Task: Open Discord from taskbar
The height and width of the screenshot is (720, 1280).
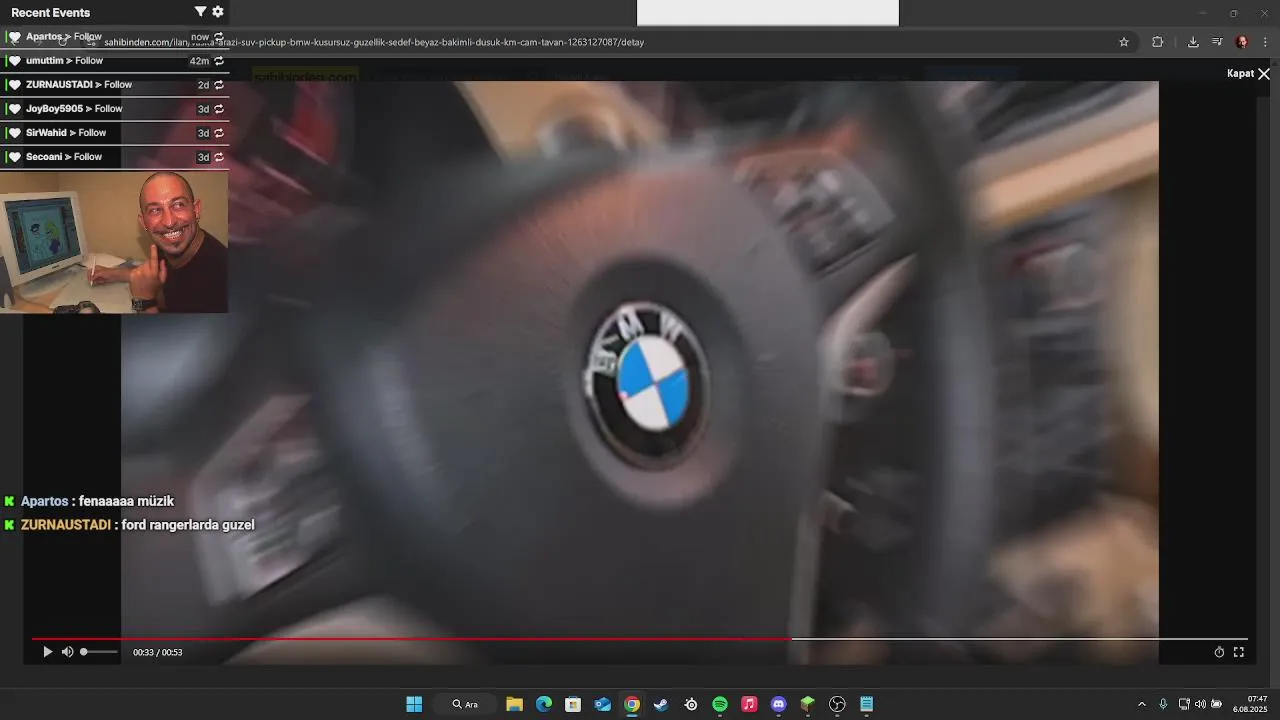Action: [x=779, y=704]
